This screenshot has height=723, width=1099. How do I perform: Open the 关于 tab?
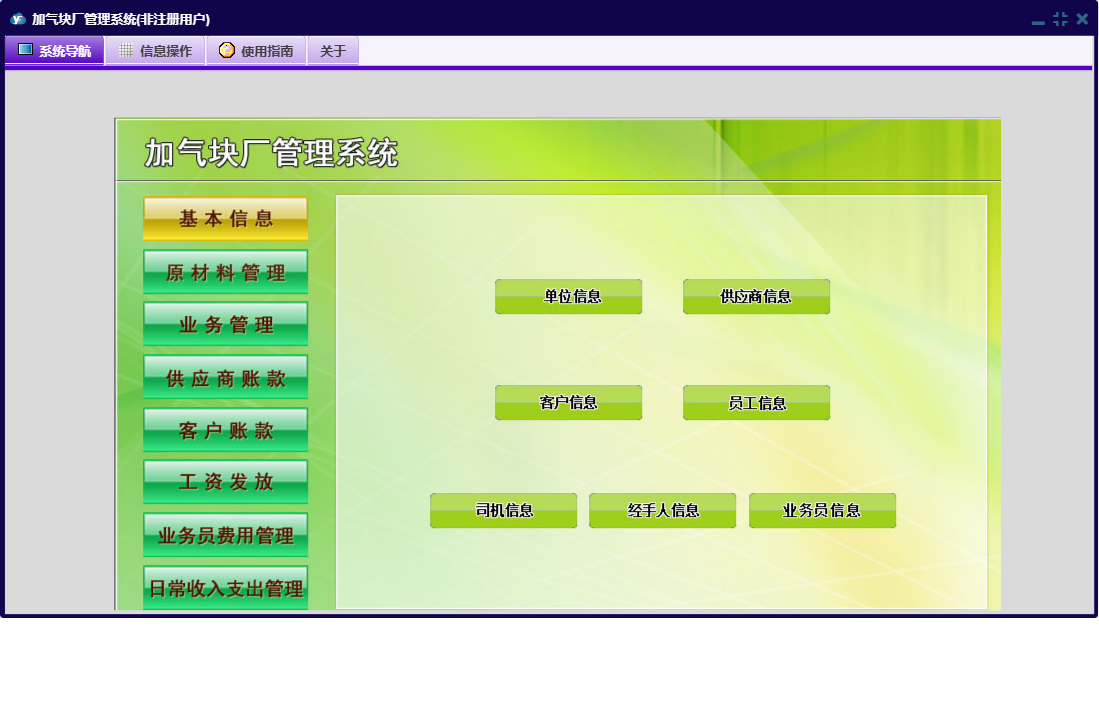[333, 50]
